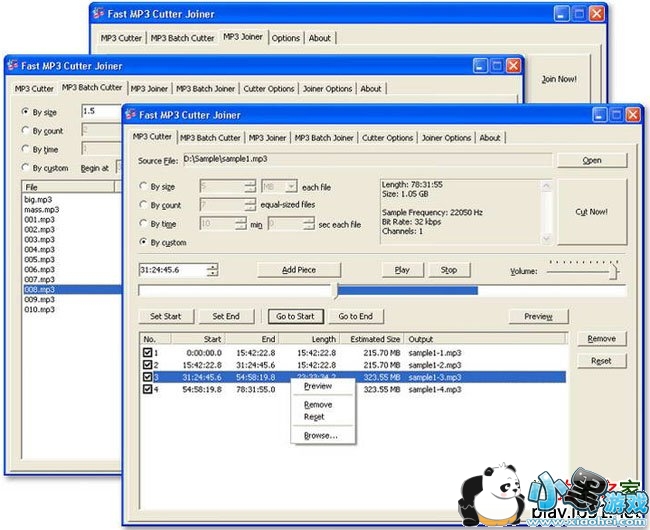Open Cutter Options tab in front window
The width and height of the screenshot is (650, 530).
[x=387, y=138]
